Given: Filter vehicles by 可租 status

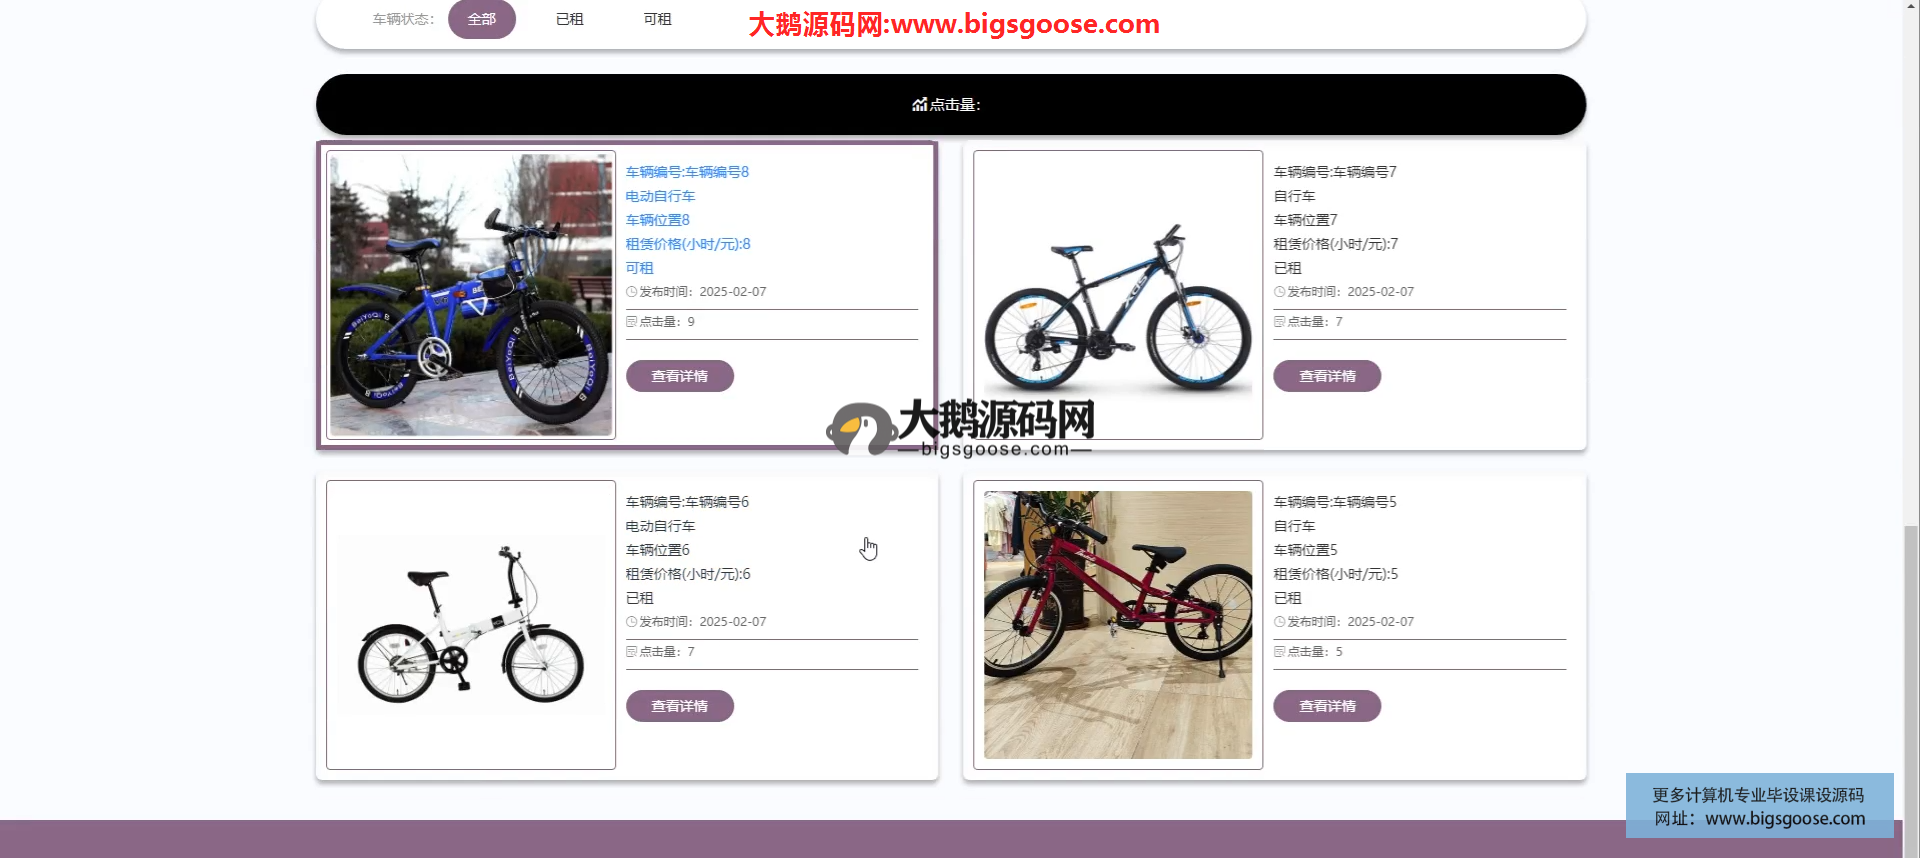Looking at the screenshot, I should (x=657, y=19).
